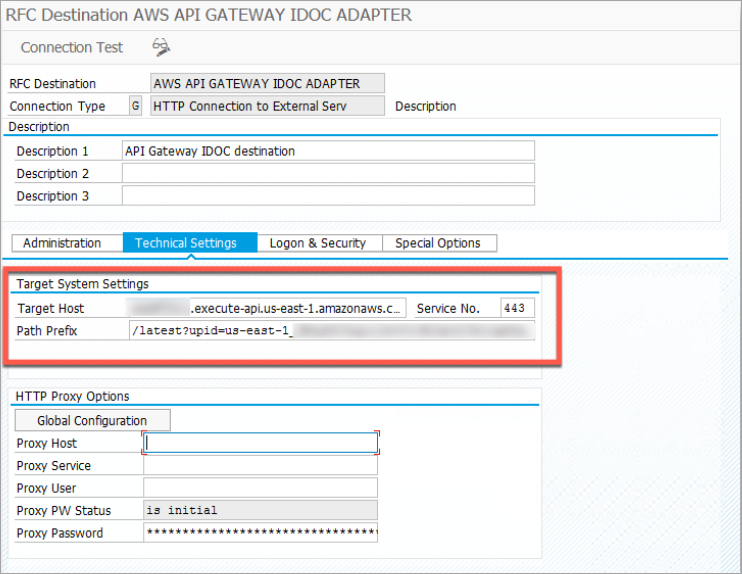The image size is (742, 574).
Task: Click the HTTP Connection to External Serv field
Action: (267, 106)
